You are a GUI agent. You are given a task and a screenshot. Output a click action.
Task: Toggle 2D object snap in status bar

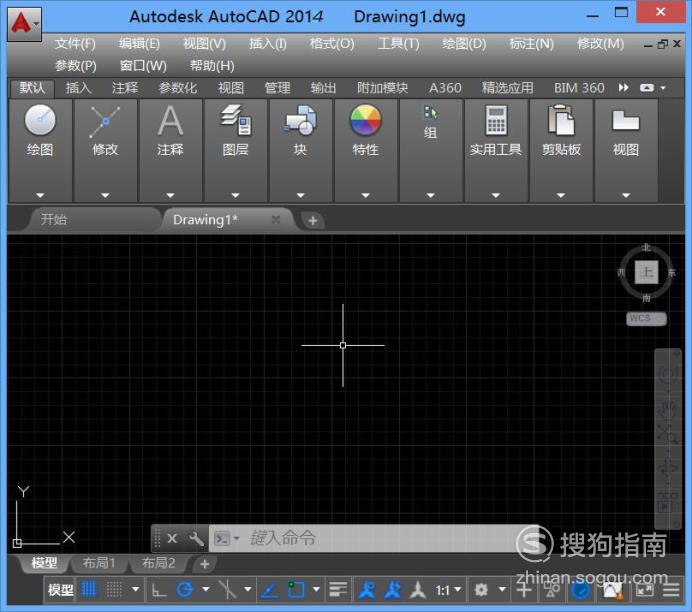(296, 589)
